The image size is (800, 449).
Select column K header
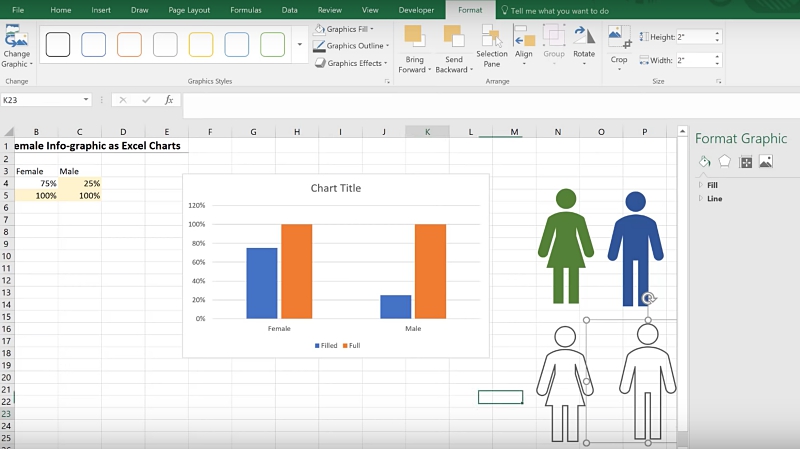point(427,132)
